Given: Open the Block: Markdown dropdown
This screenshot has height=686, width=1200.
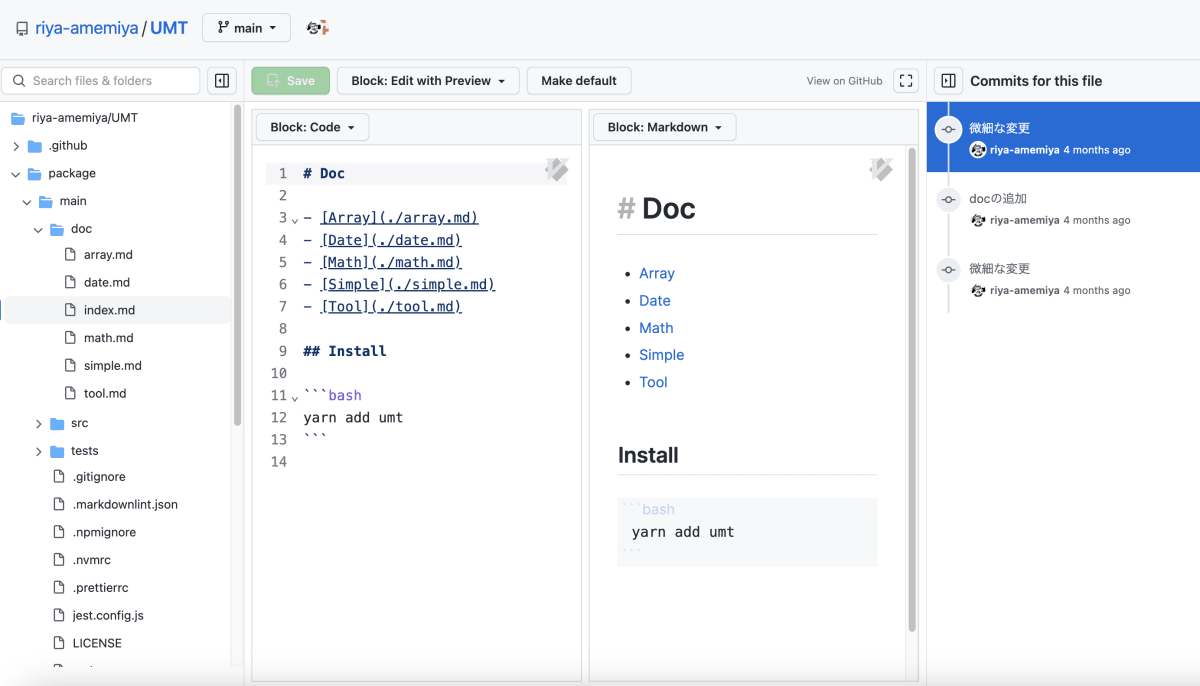Looking at the screenshot, I should 664,127.
